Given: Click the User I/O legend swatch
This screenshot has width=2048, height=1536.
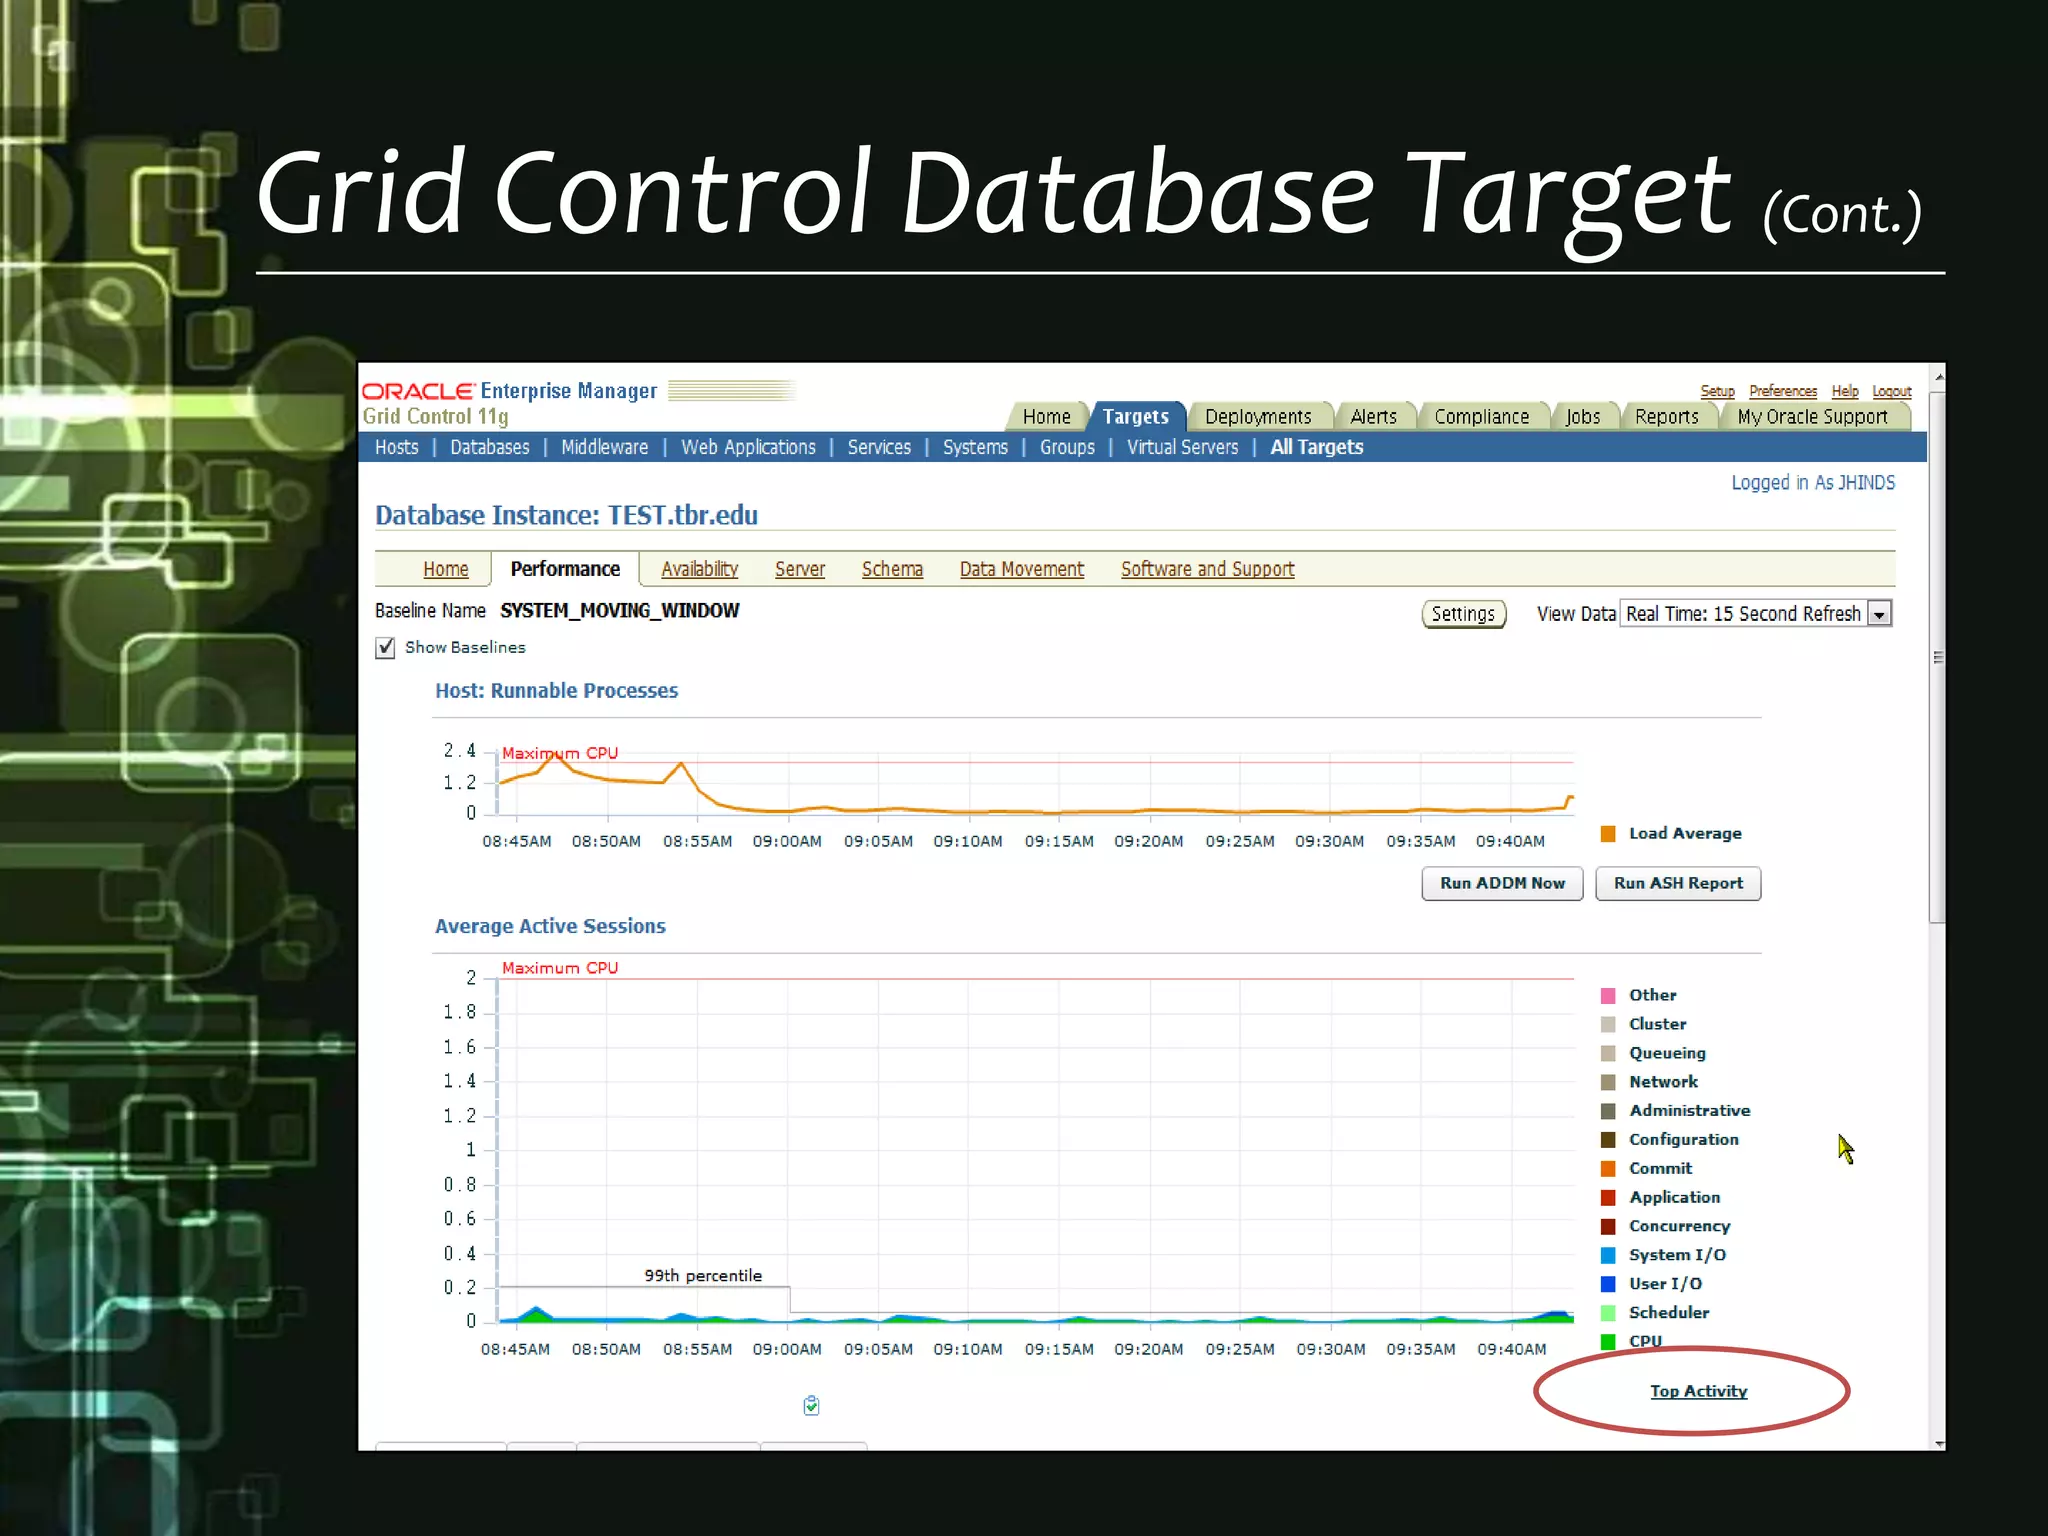Looking at the screenshot, I should click(1608, 1284).
